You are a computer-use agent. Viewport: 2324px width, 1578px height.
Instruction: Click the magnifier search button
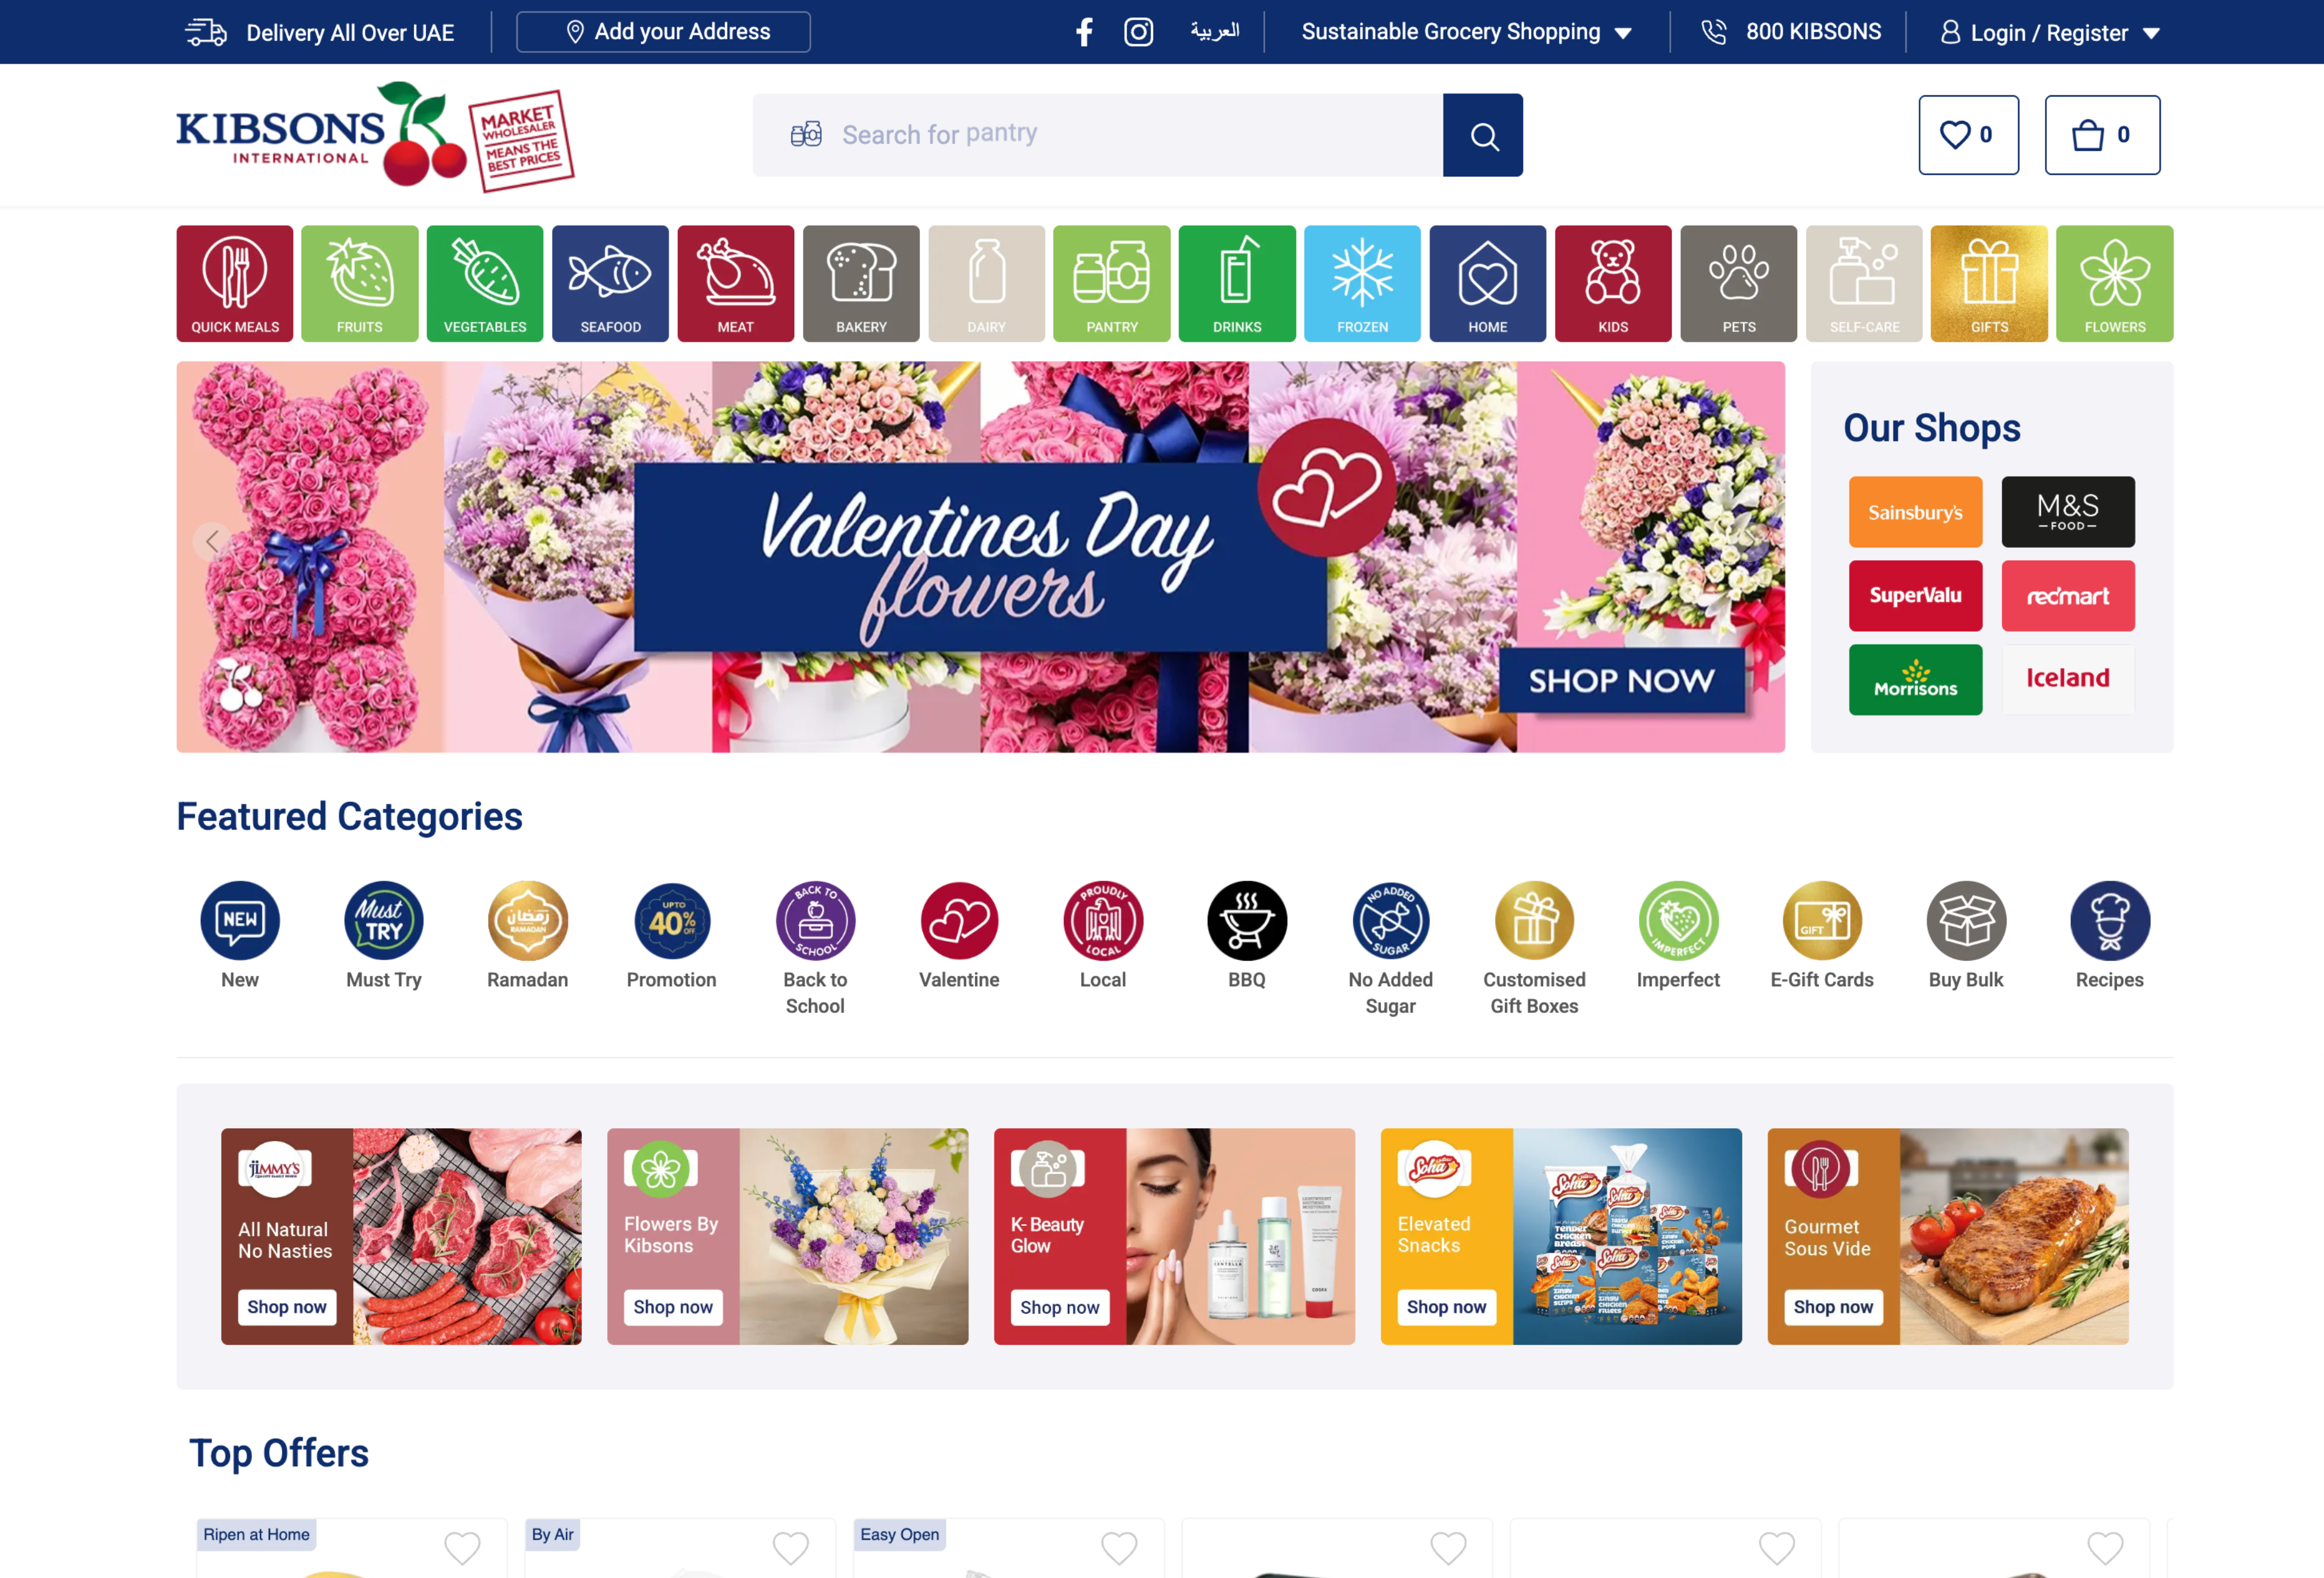pos(1483,135)
